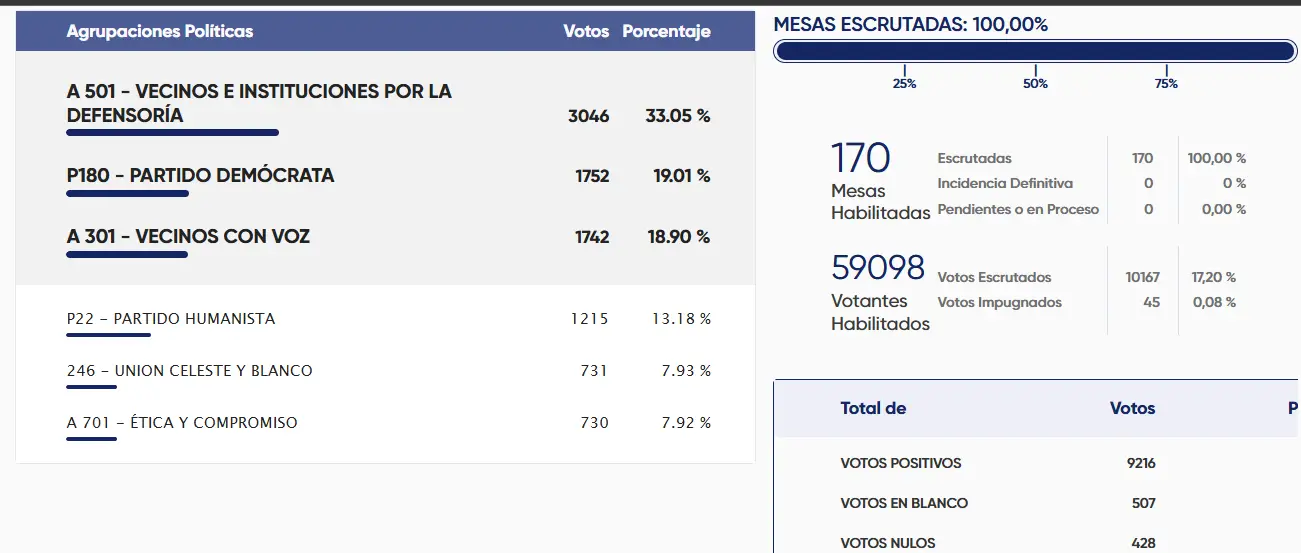This screenshot has height=553, width=1301.
Task: Open the P180 - Partido Demócrata entry
Action: 200,176
